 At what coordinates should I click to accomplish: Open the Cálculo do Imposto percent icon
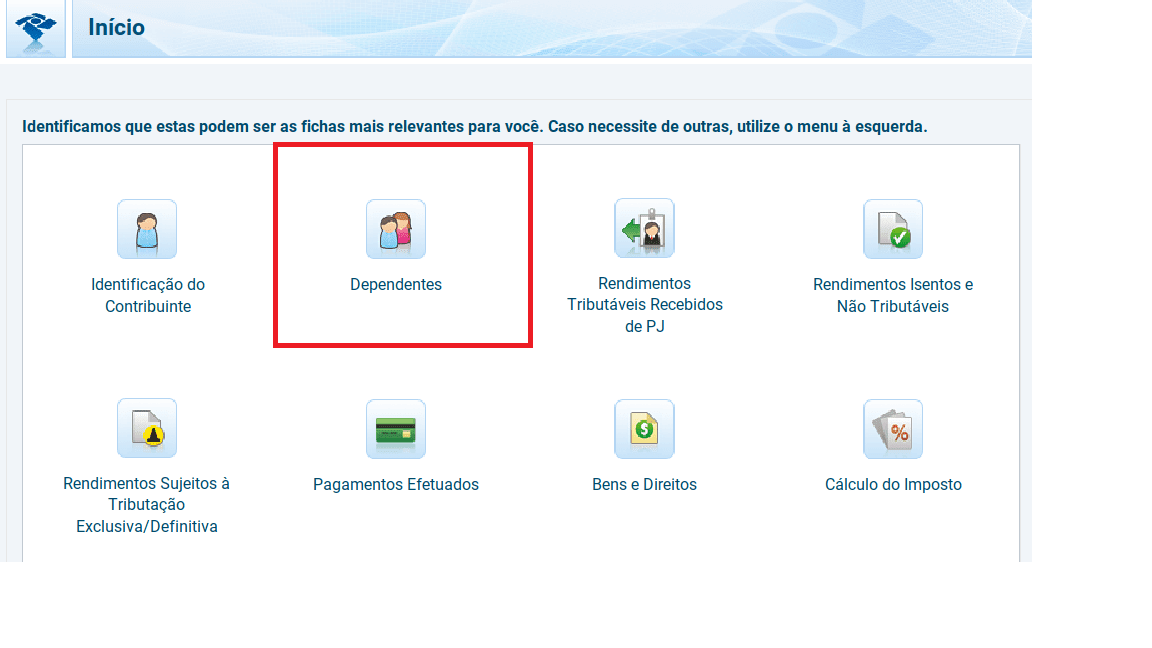(x=893, y=428)
